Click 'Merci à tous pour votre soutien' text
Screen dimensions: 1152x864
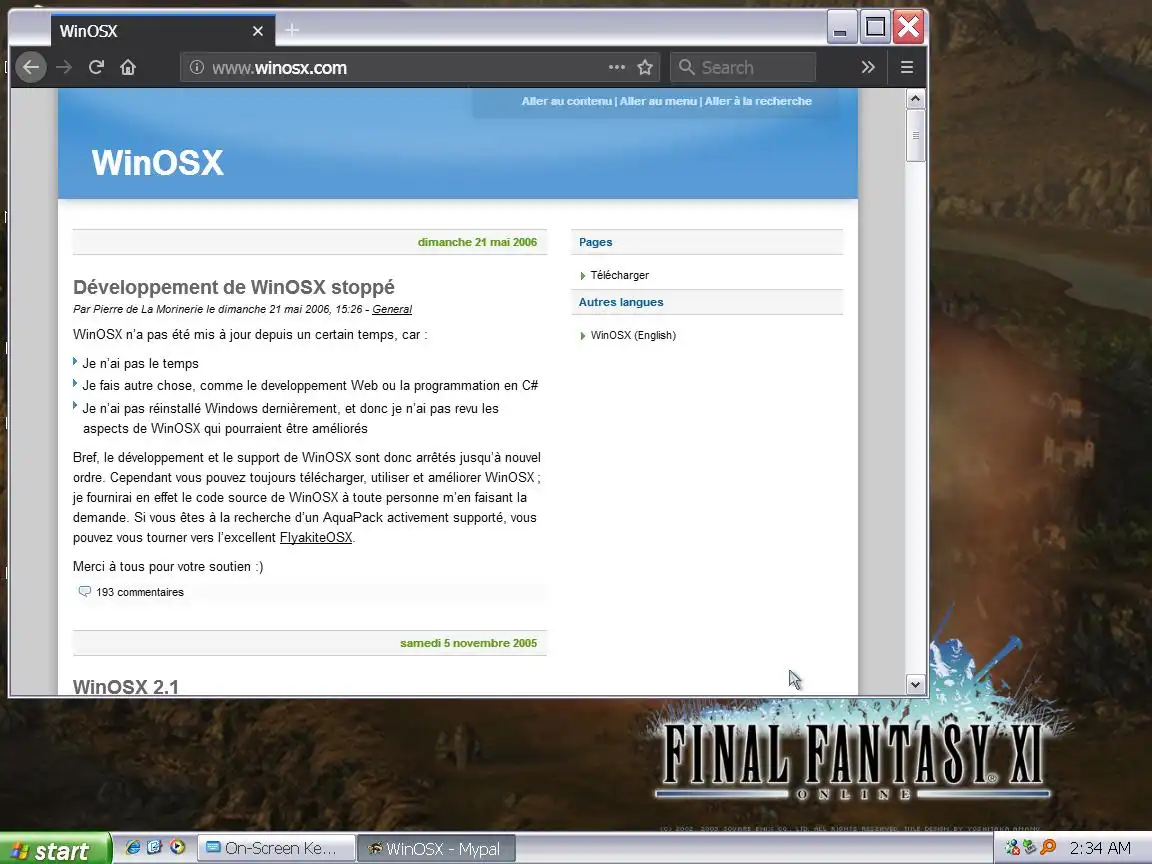tap(168, 566)
